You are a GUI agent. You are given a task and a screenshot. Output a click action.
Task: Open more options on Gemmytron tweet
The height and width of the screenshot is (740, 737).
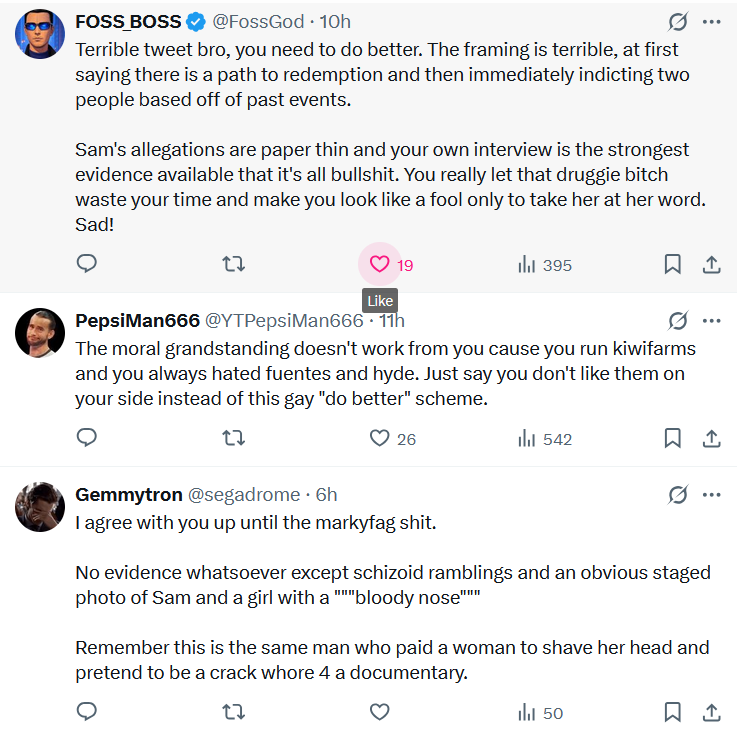712,495
